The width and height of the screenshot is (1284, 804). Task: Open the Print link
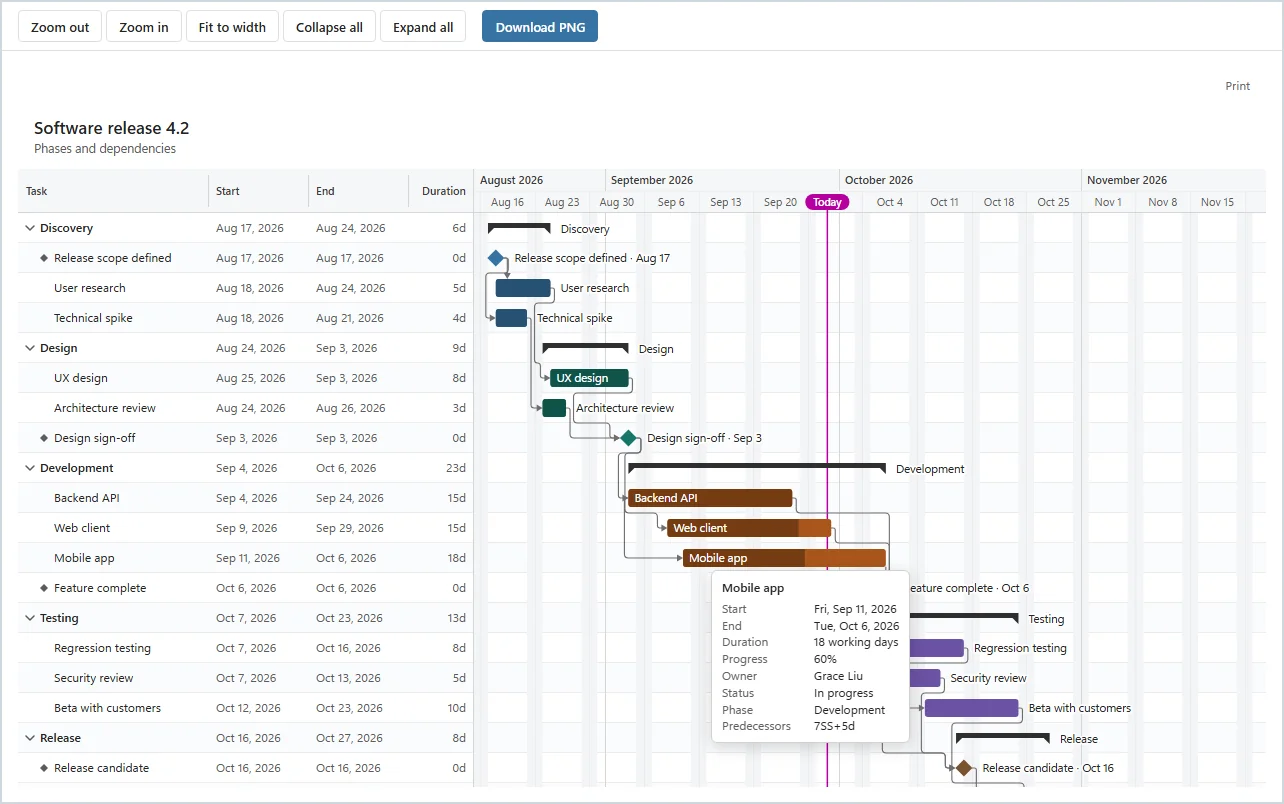coord(1238,86)
